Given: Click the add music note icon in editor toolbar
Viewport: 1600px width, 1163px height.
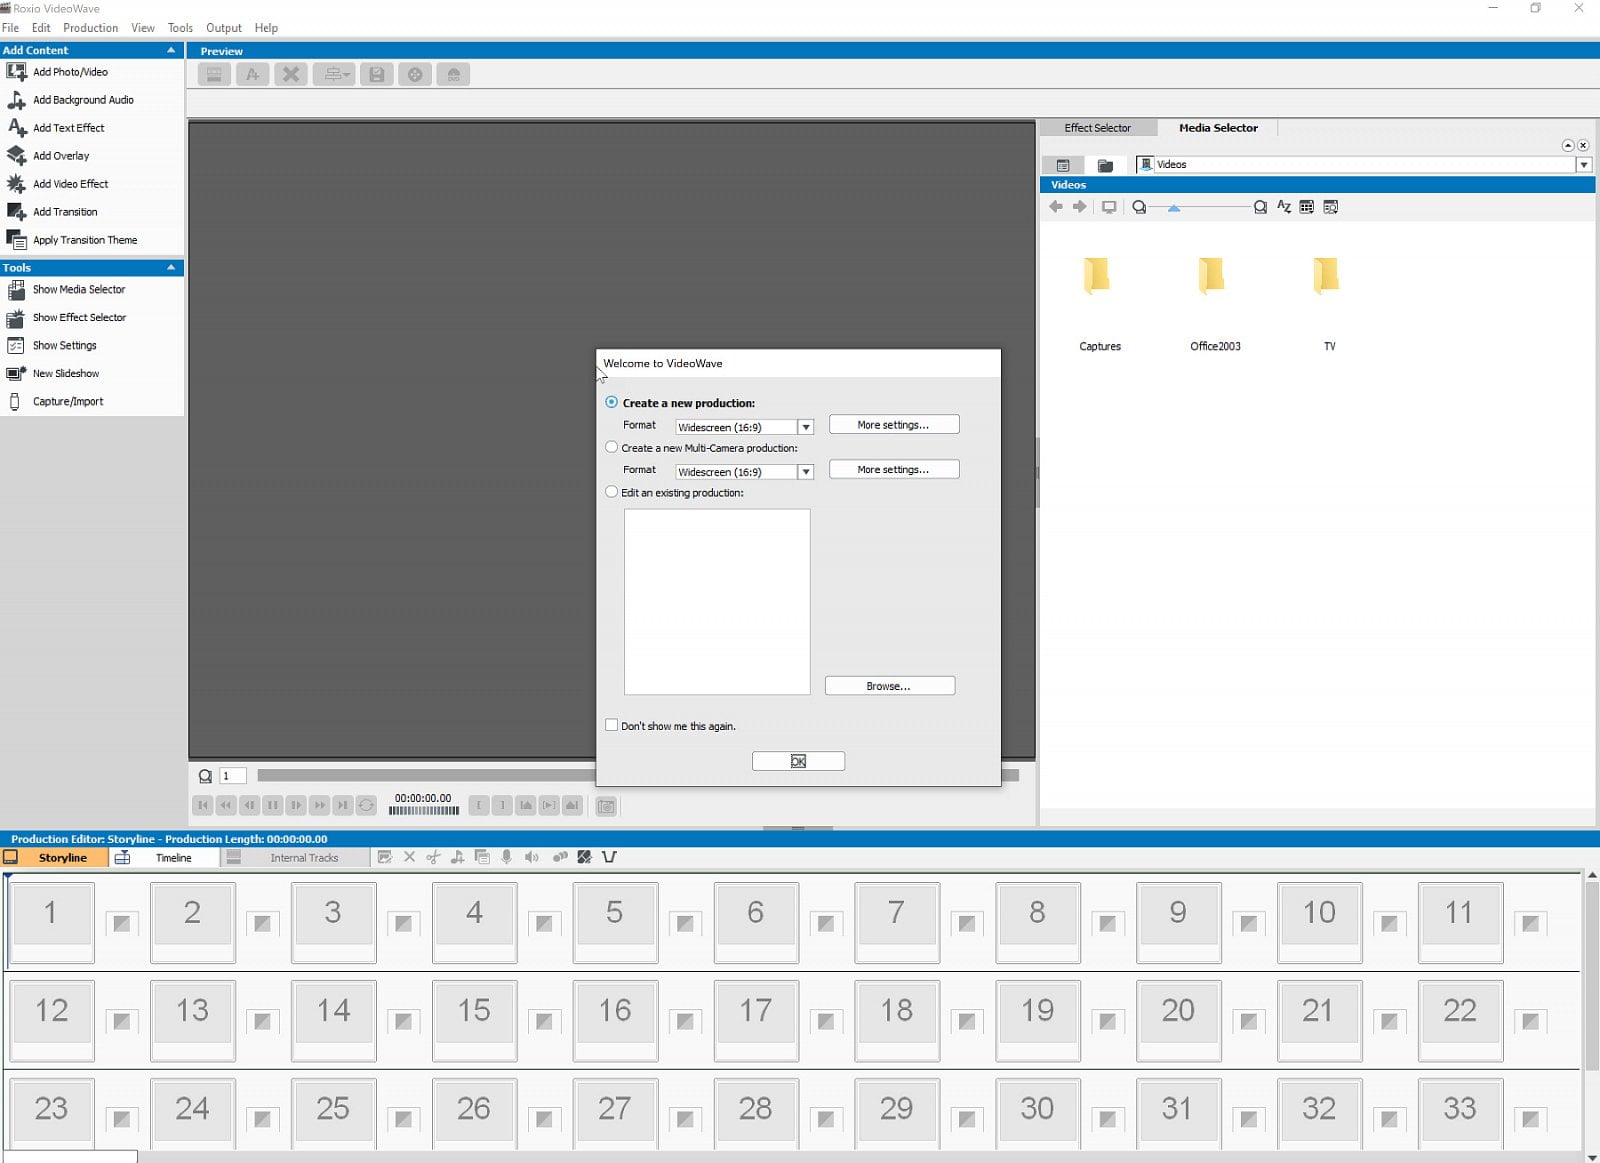Looking at the screenshot, I should pyautogui.click(x=457, y=857).
